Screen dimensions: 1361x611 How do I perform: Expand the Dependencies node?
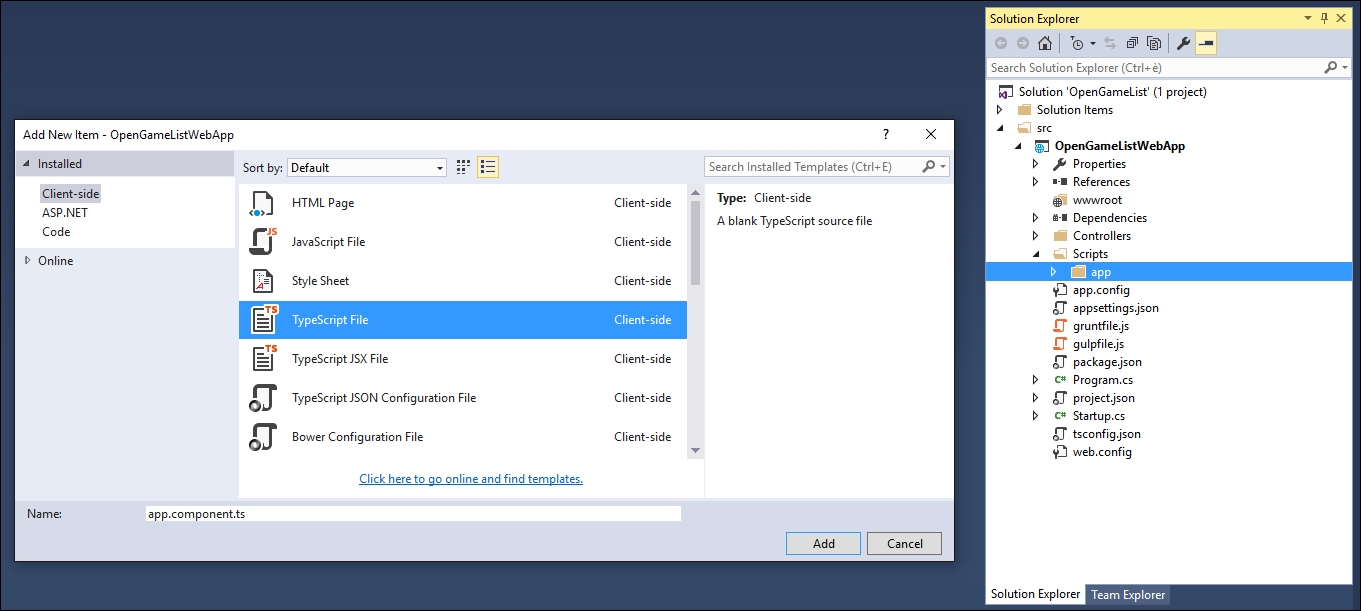click(1036, 218)
